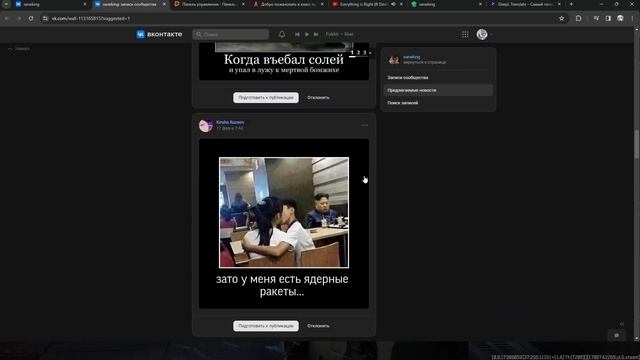Open the post author's name link

click(230, 122)
